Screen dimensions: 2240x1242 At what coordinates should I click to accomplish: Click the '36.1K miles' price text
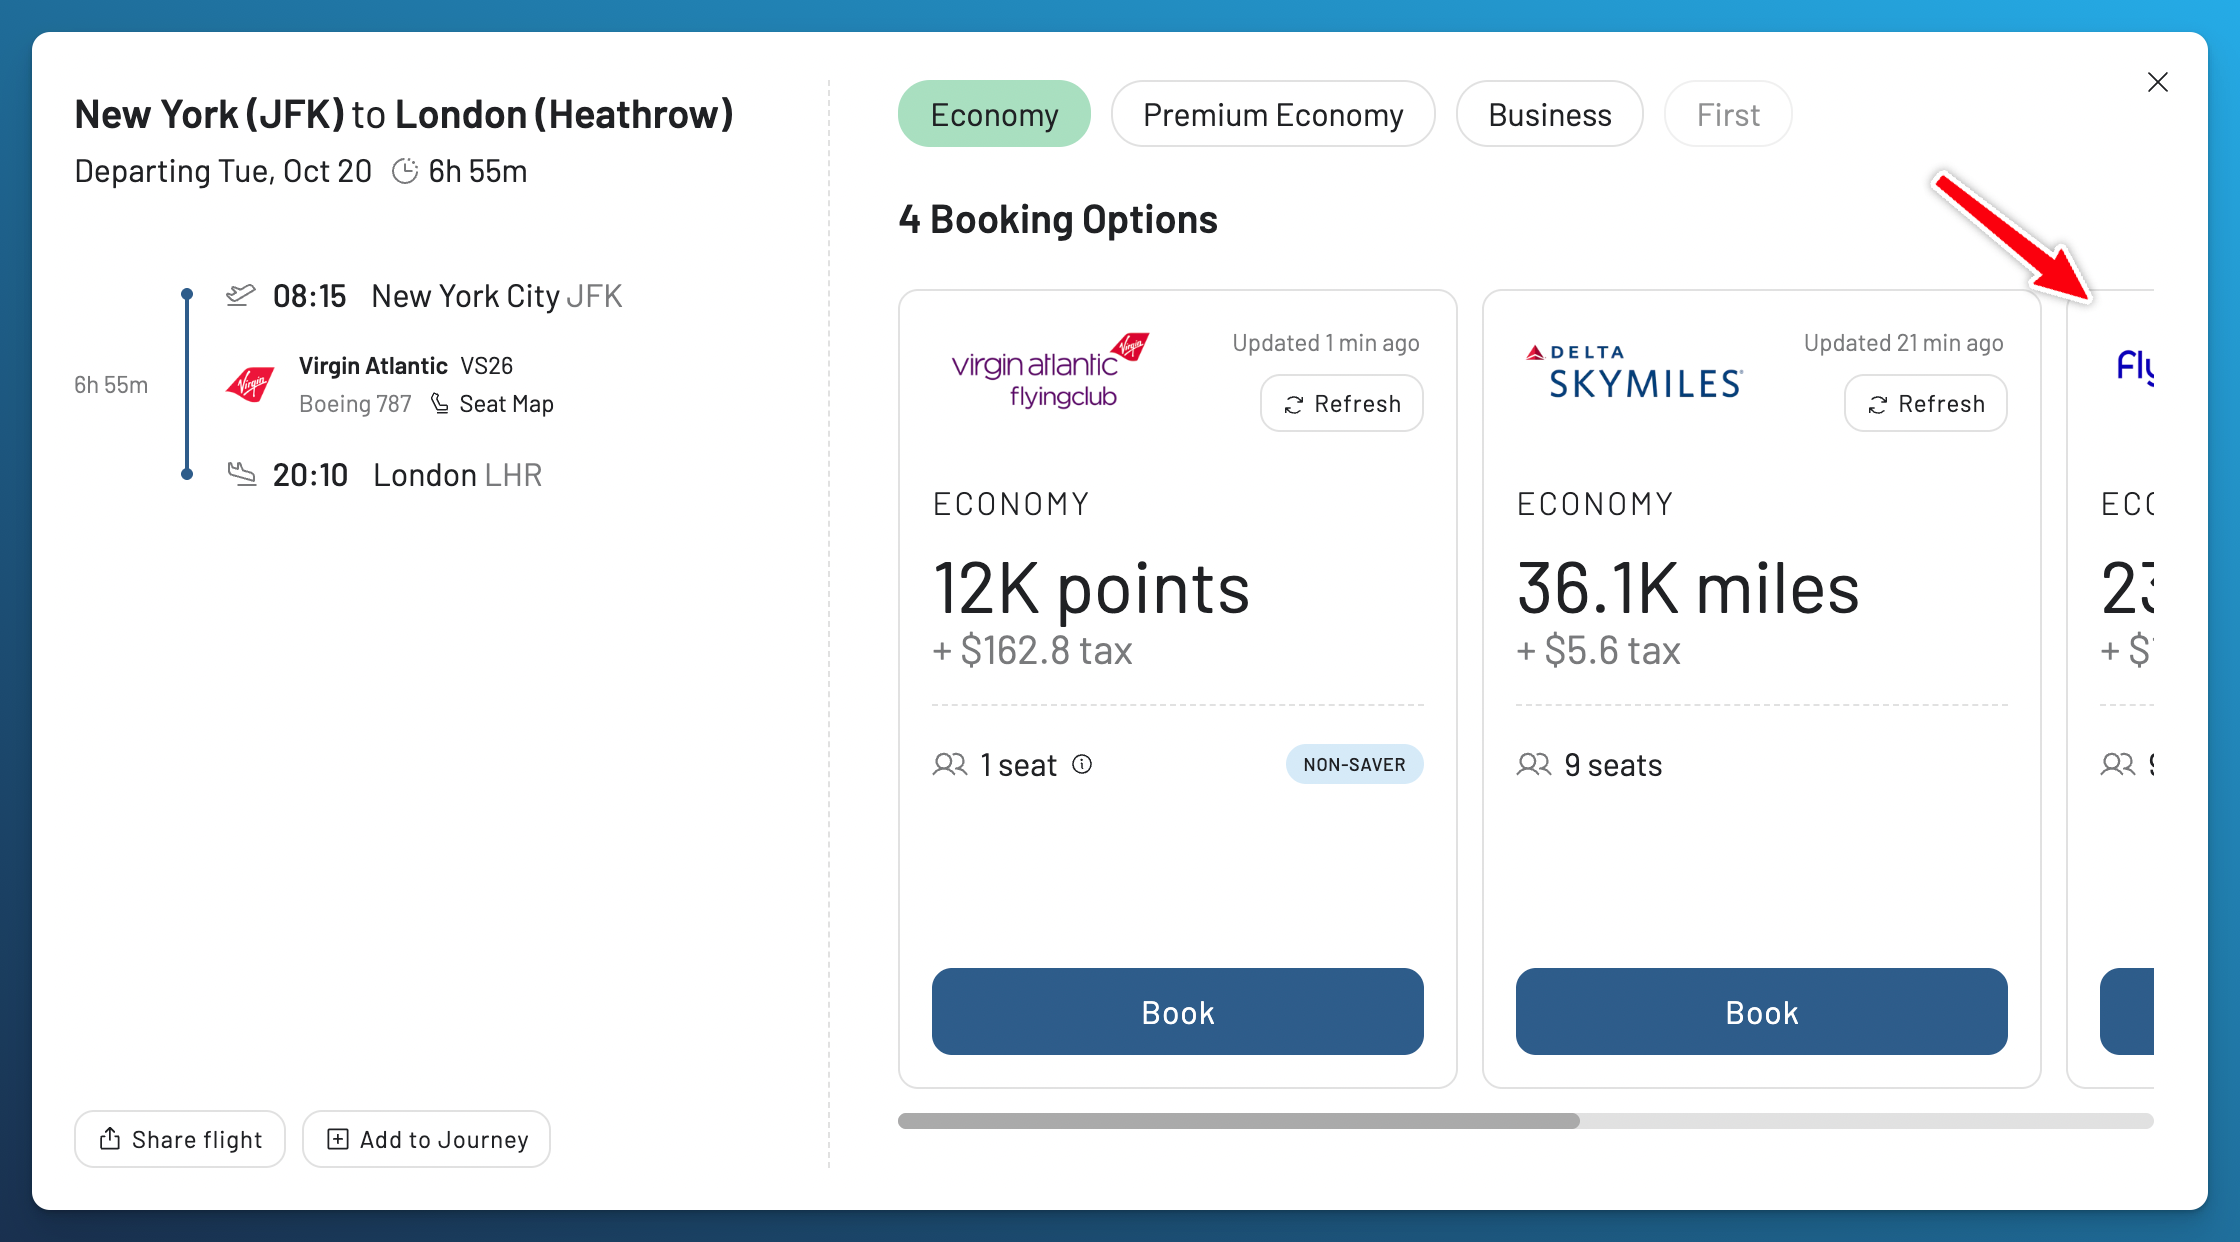(x=1688, y=588)
